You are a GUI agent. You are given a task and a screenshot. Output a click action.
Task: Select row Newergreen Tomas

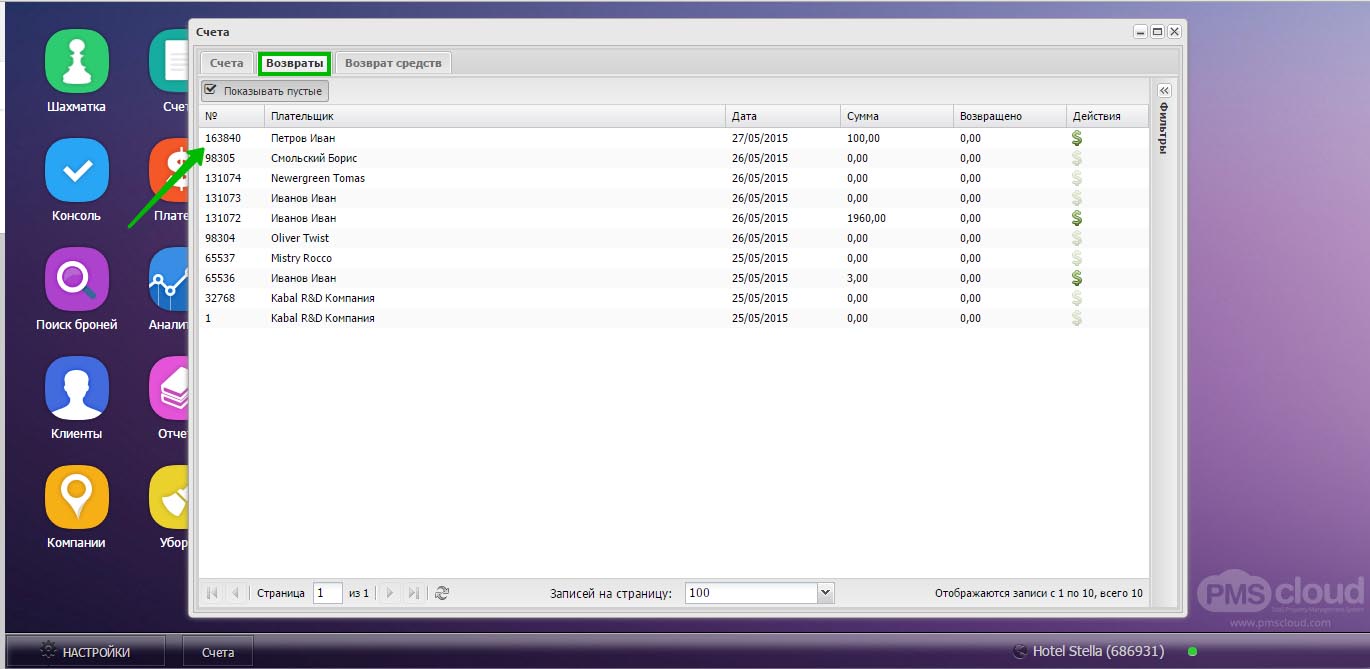tap(673, 178)
